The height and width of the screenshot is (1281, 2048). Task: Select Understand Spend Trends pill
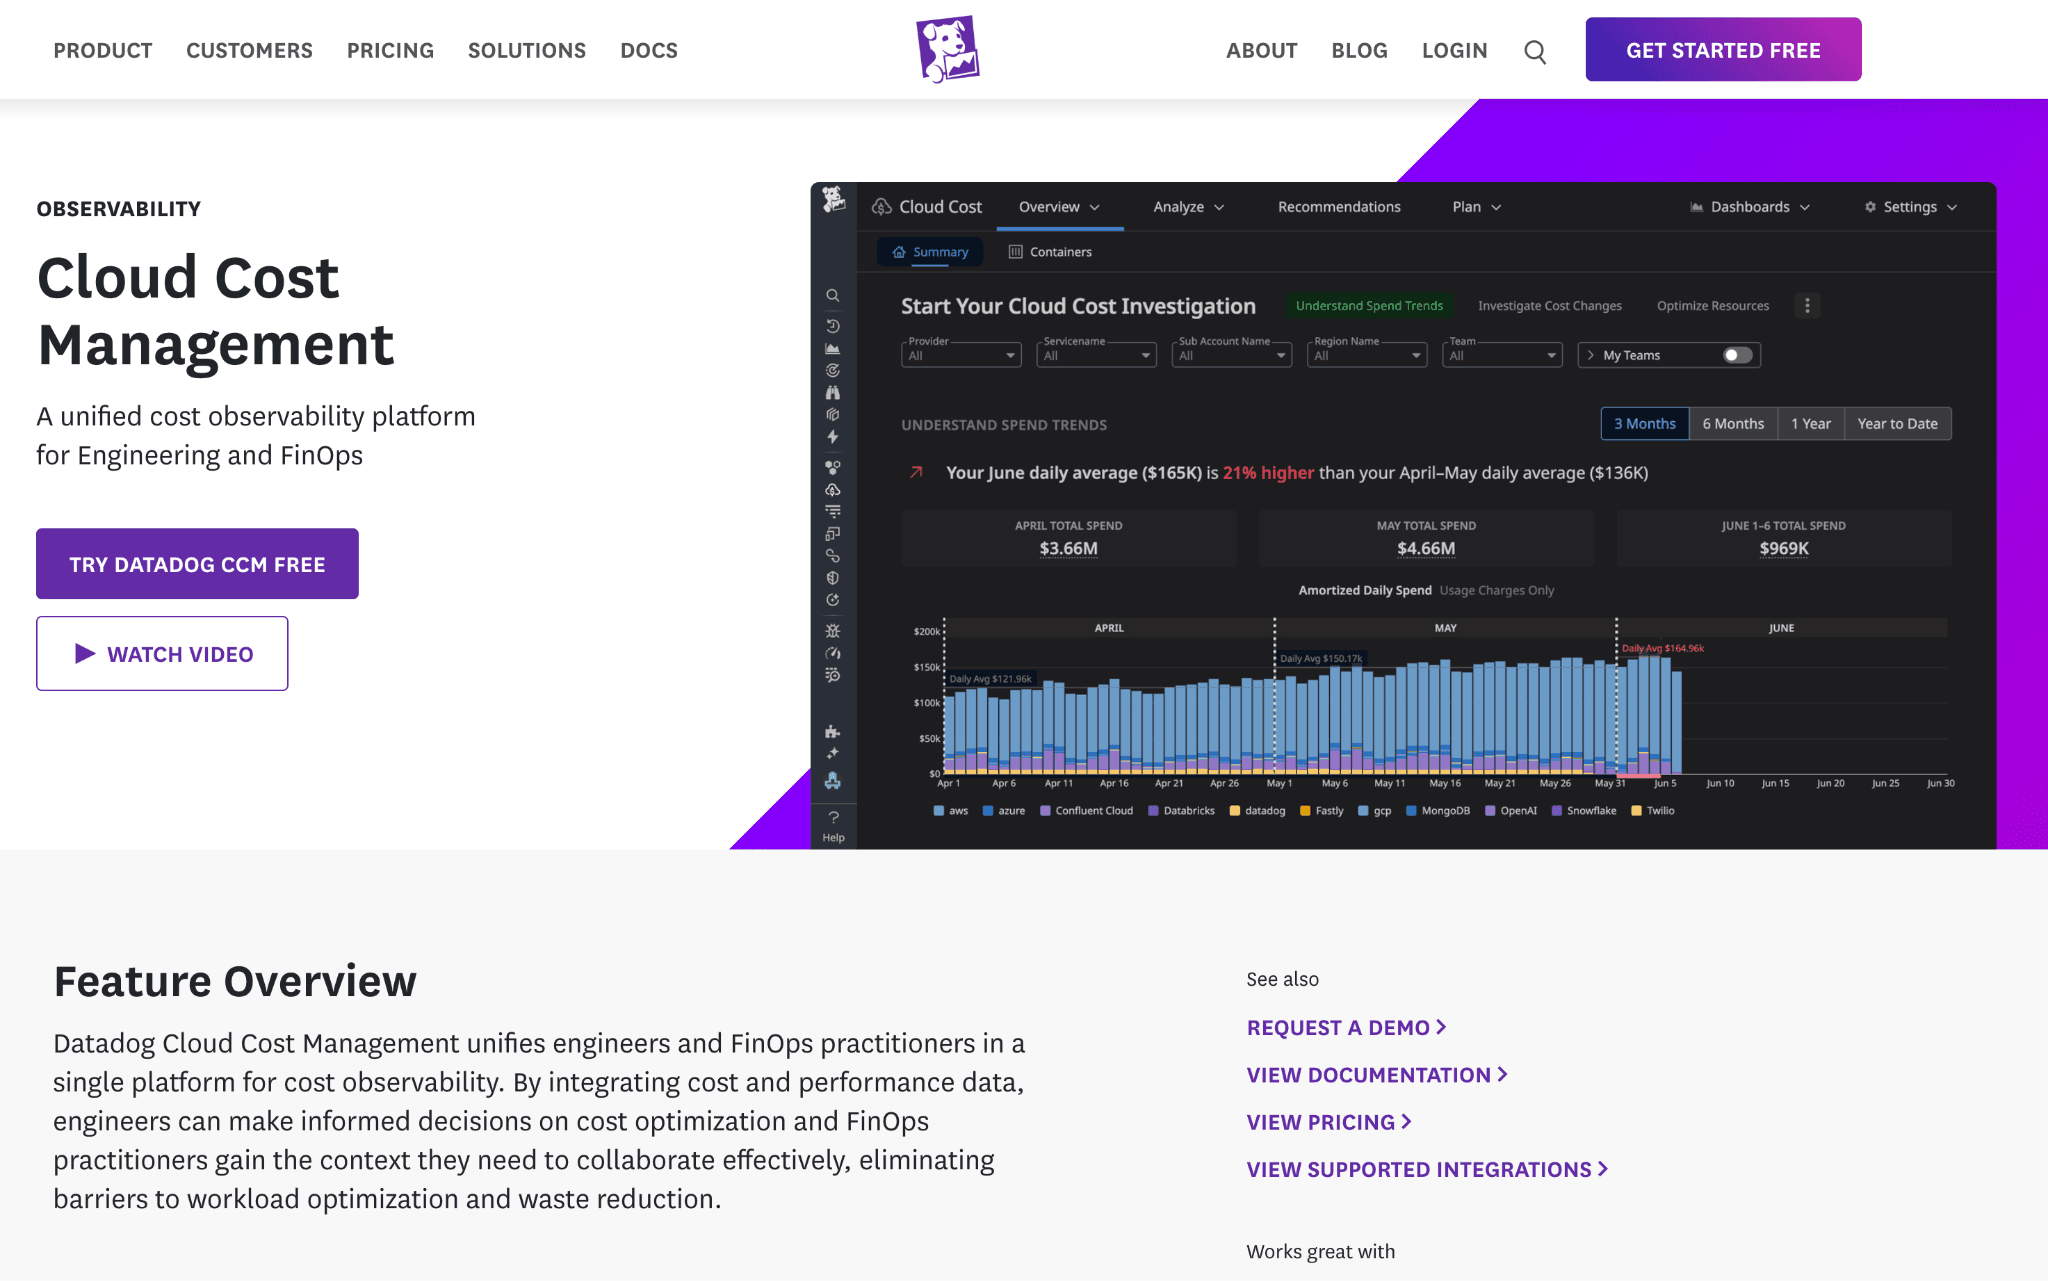coord(1369,306)
